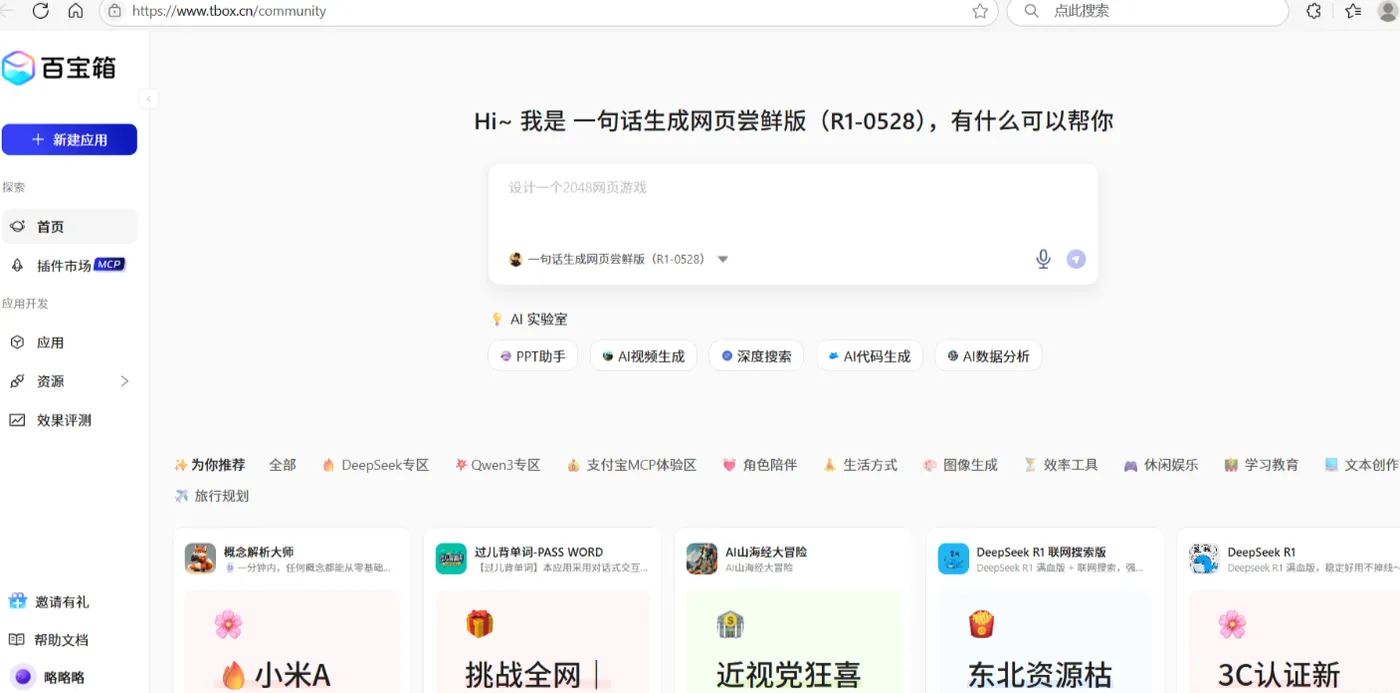Open the model selector dropdown 一句话生成网页尝鲜版
The image size is (1400, 693).
pyautogui.click(x=618, y=259)
